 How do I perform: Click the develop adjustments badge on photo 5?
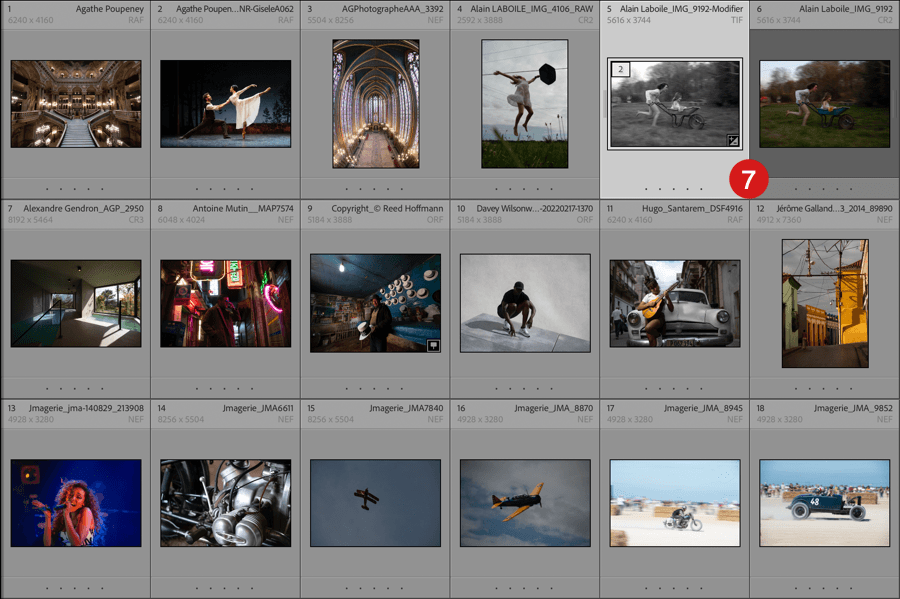point(733,140)
